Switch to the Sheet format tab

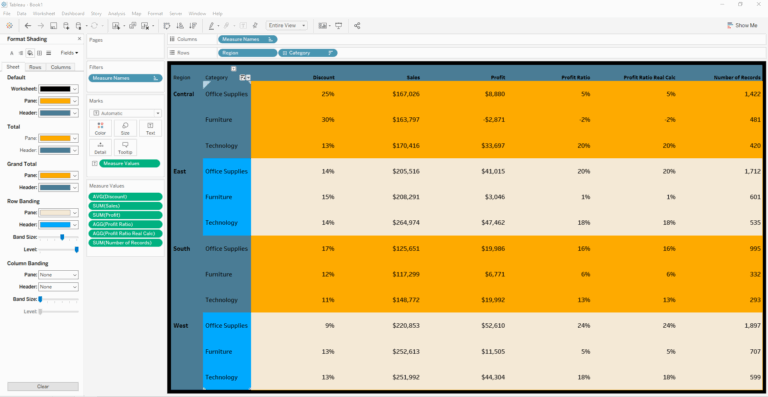[13, 67]
